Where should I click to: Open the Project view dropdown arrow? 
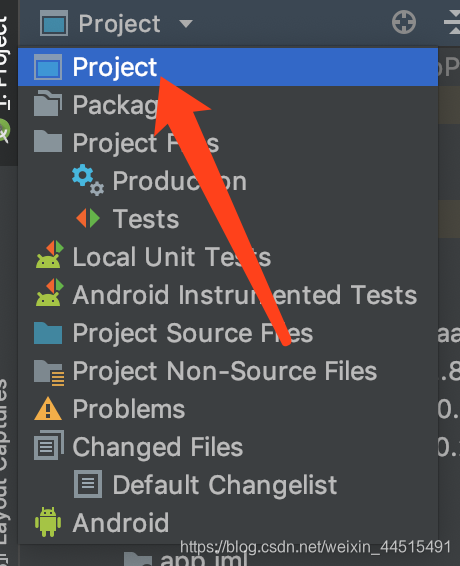pos(186,24)
